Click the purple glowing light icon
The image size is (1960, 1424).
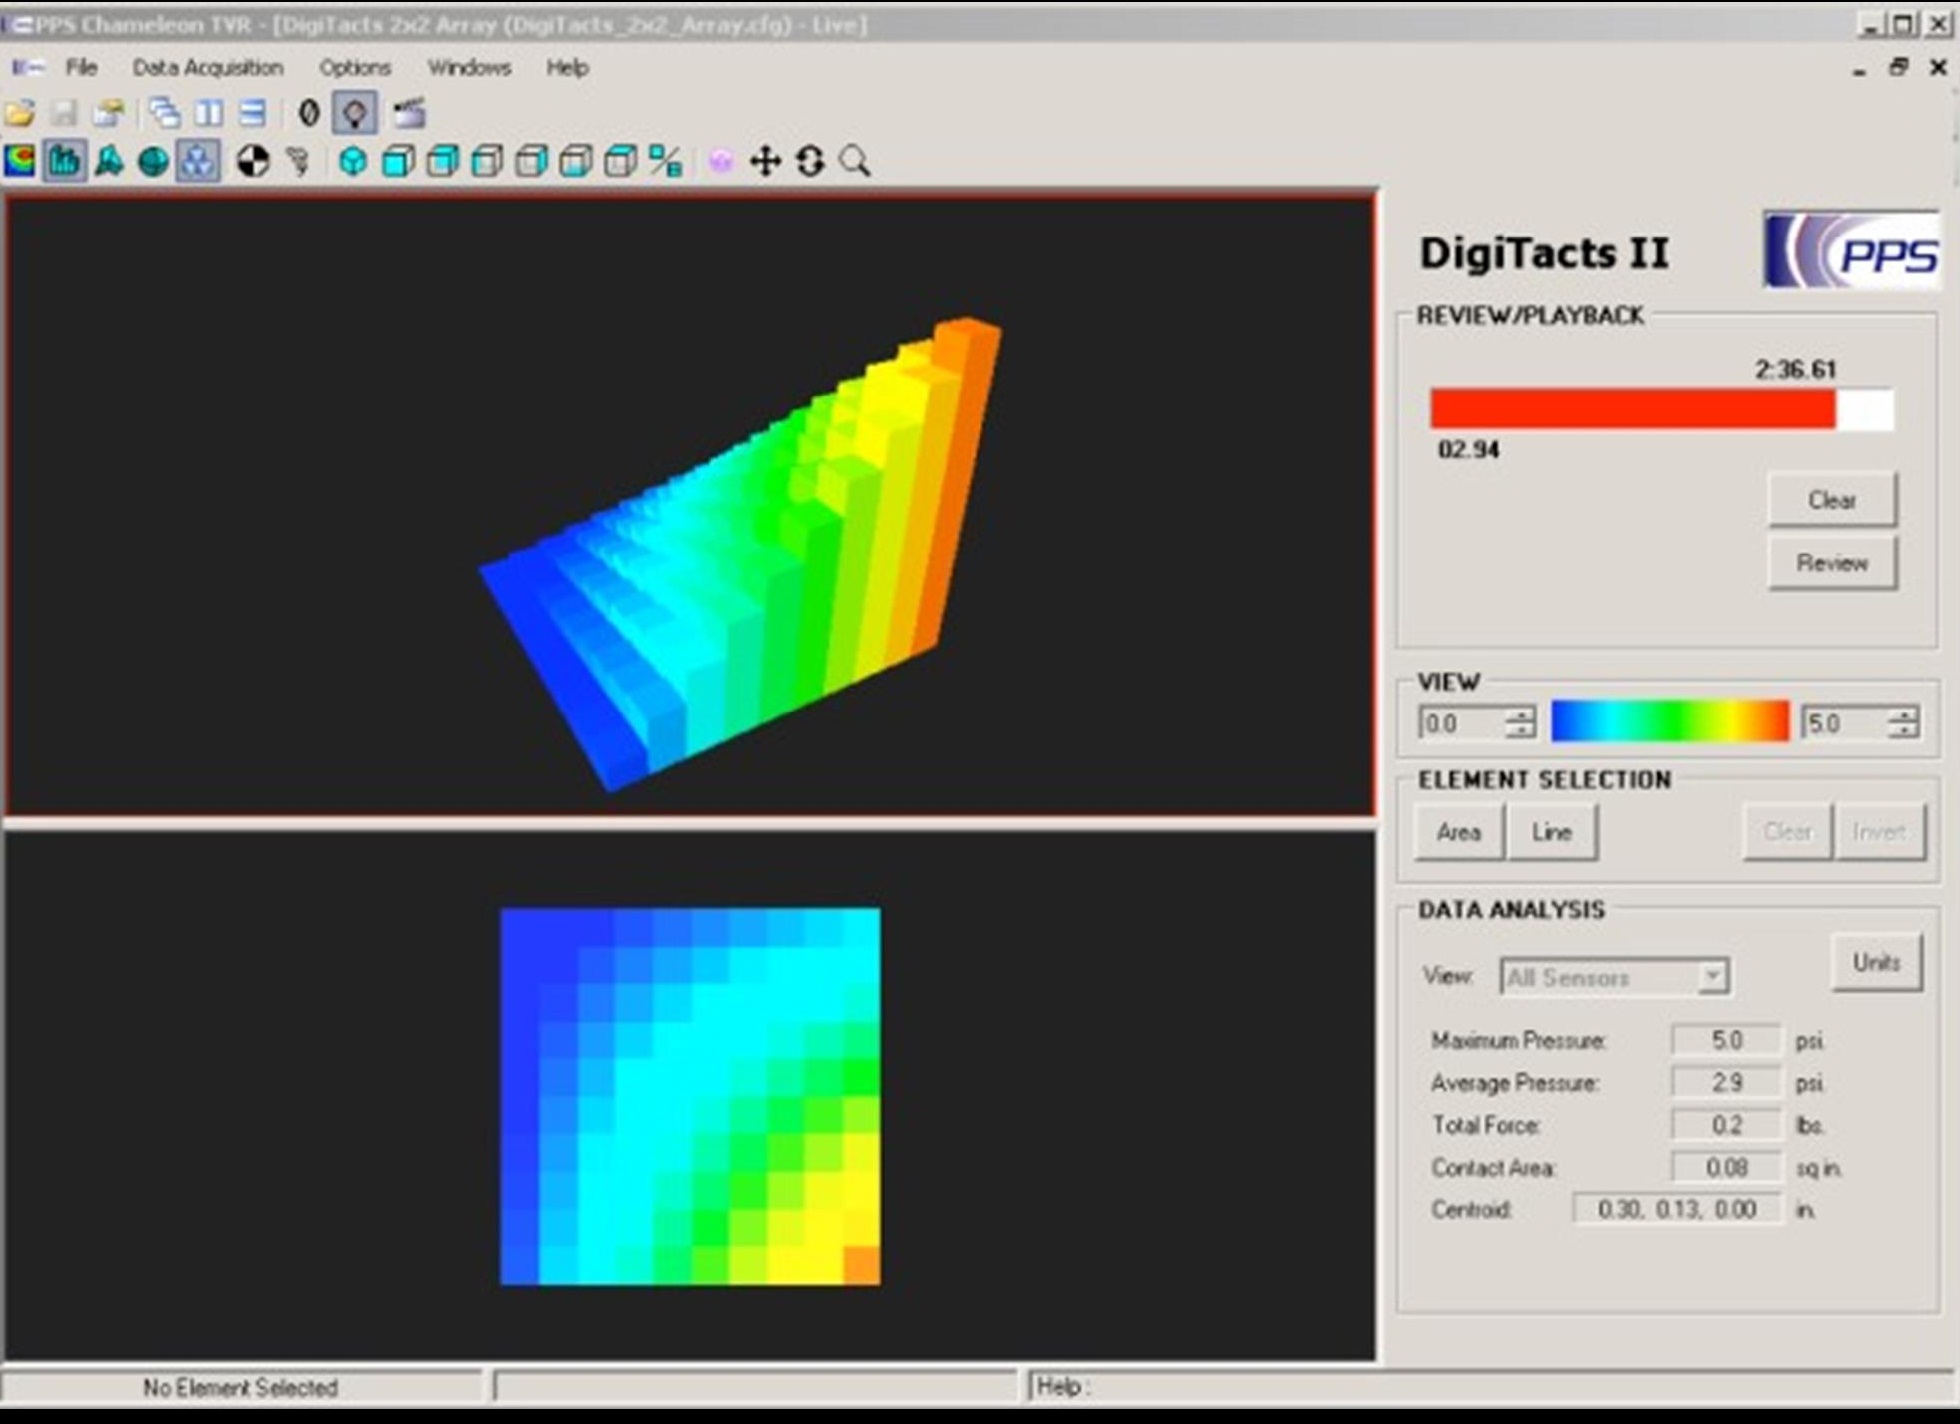pos(720,161)
